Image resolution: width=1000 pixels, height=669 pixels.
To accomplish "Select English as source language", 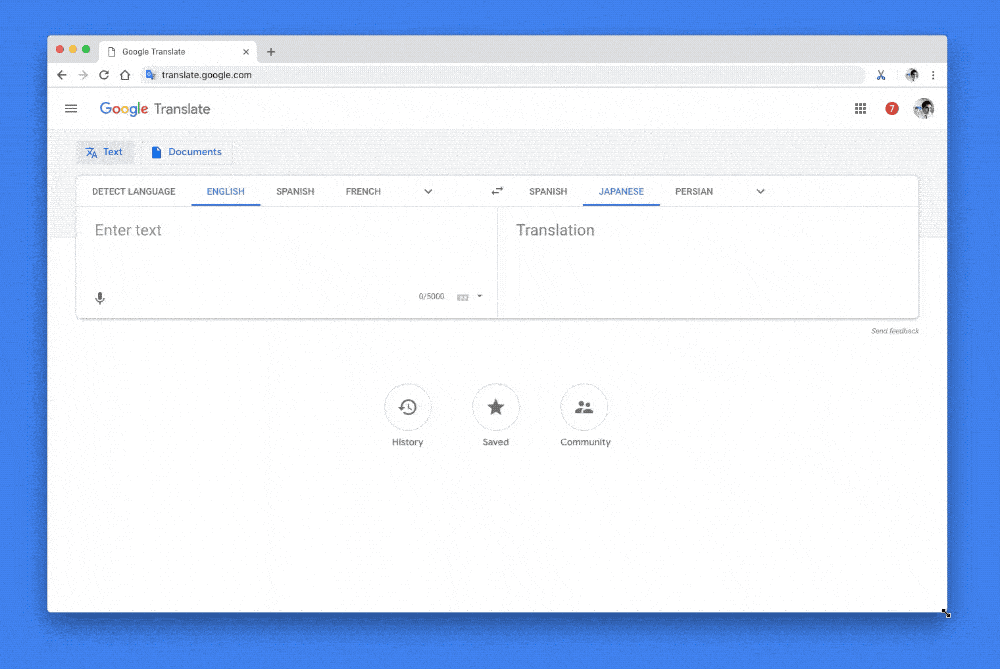I will coord(226,191).
